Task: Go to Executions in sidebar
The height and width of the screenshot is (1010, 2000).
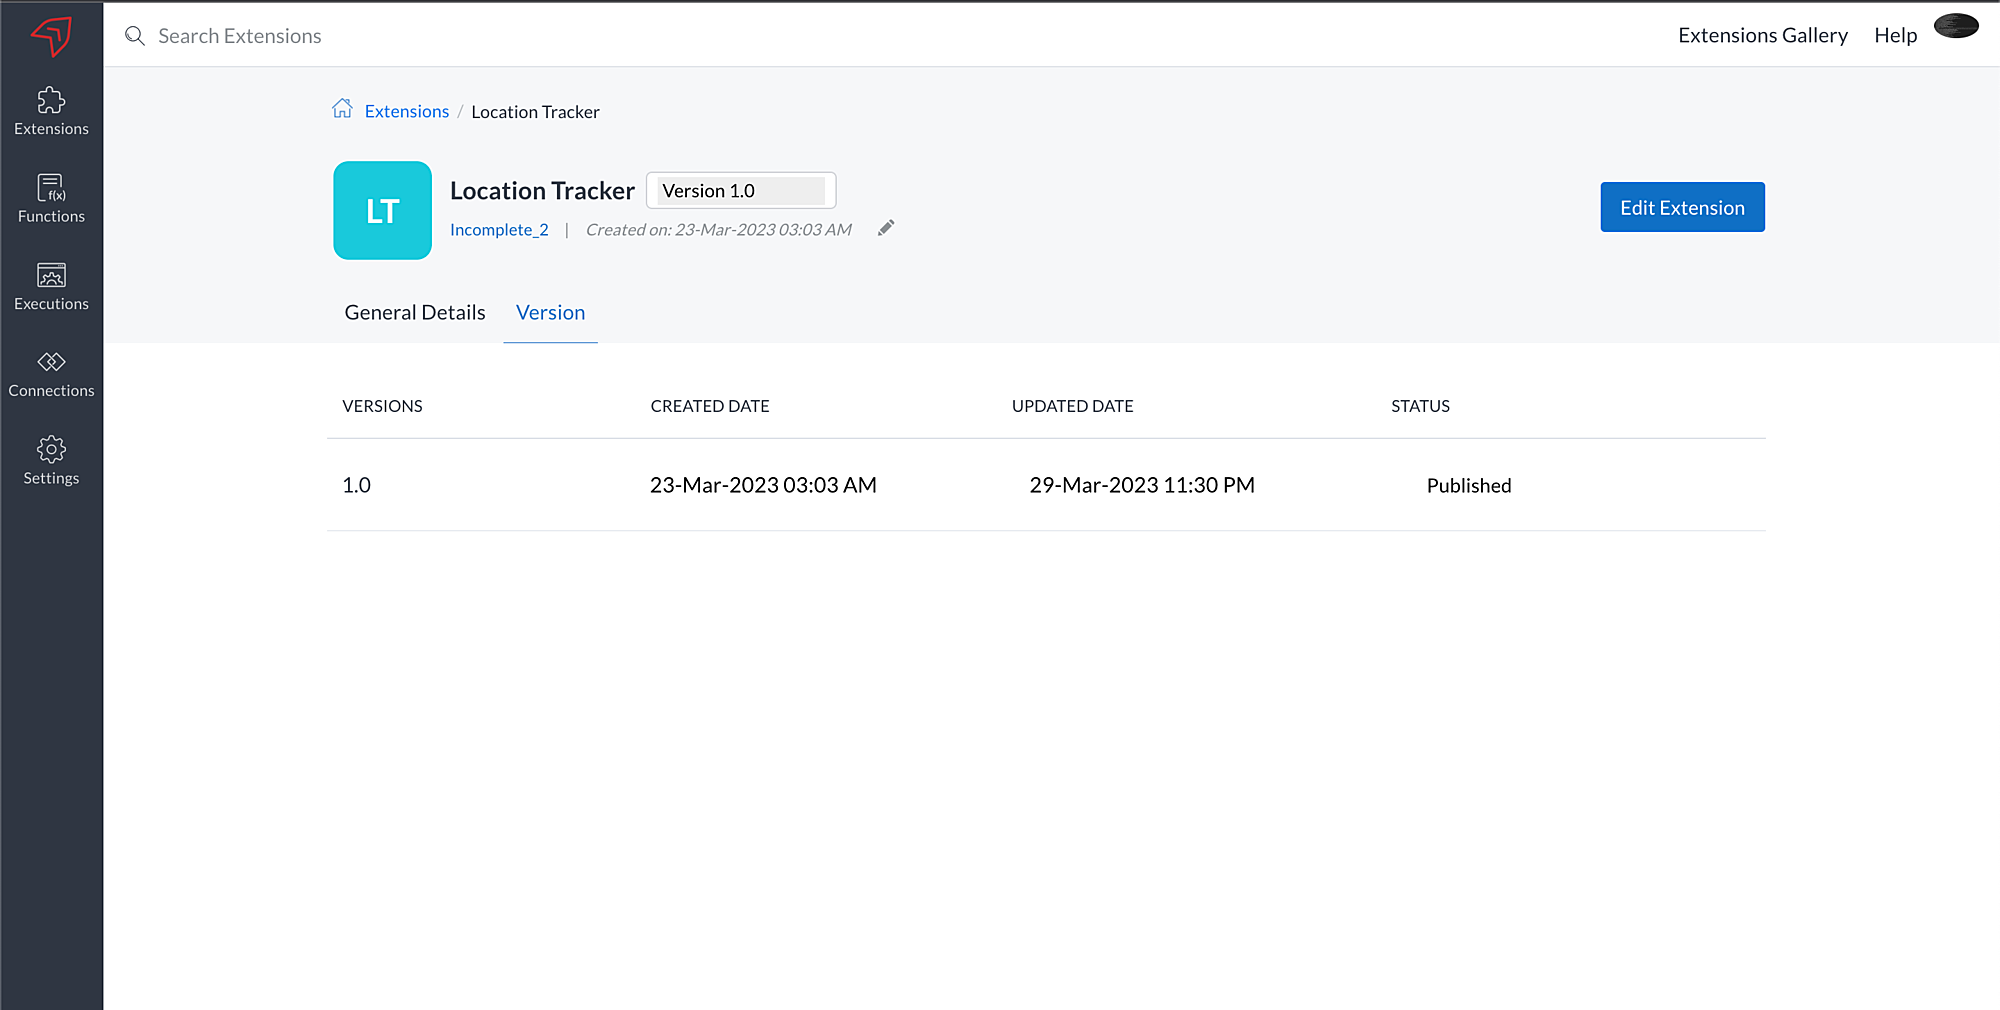Action: 51,286
